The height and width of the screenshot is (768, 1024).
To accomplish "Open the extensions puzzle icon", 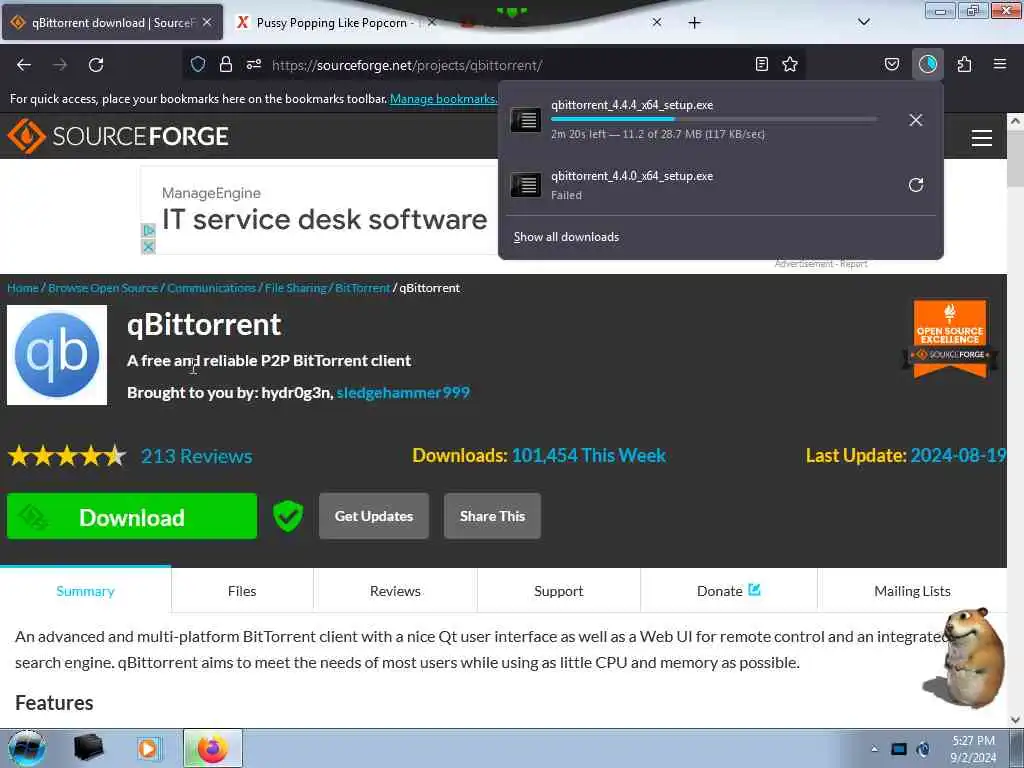I will tap(964, 64).
